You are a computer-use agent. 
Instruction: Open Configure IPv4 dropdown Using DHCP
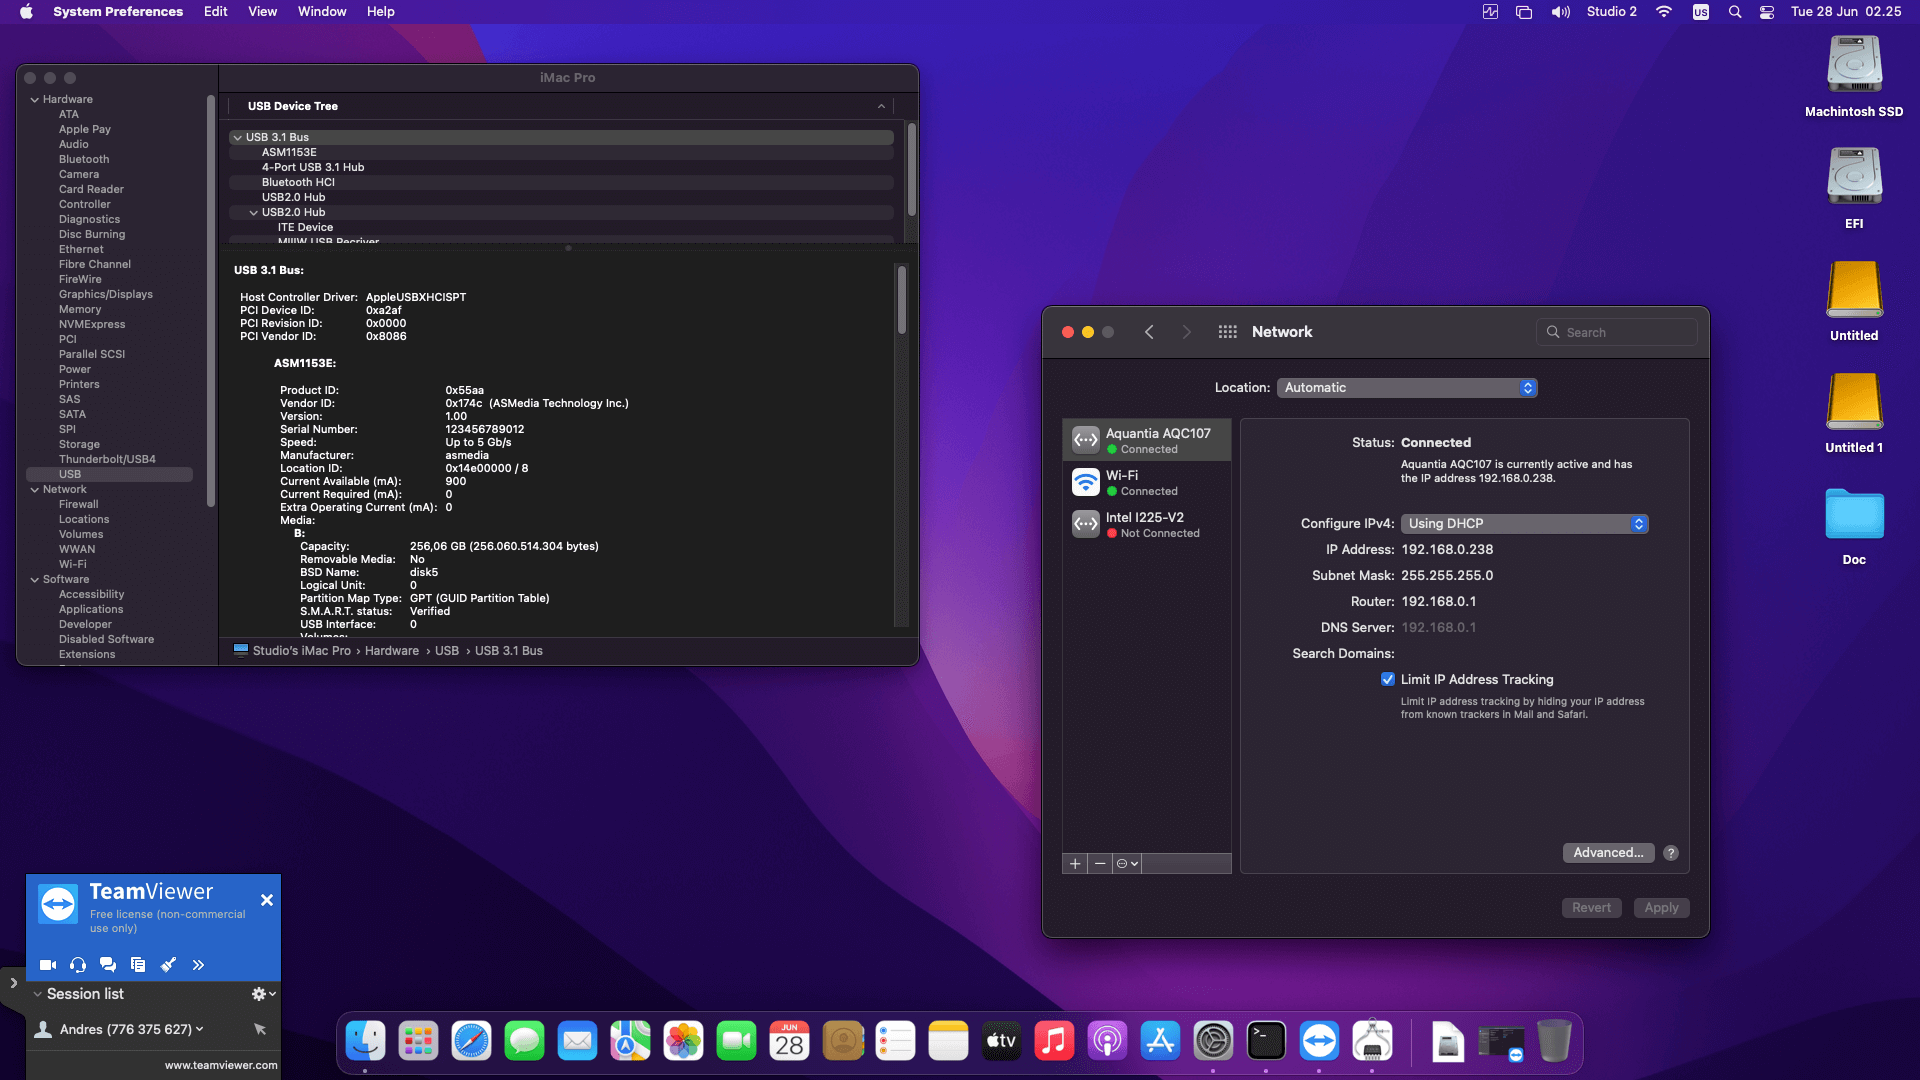click(1524, 524)
